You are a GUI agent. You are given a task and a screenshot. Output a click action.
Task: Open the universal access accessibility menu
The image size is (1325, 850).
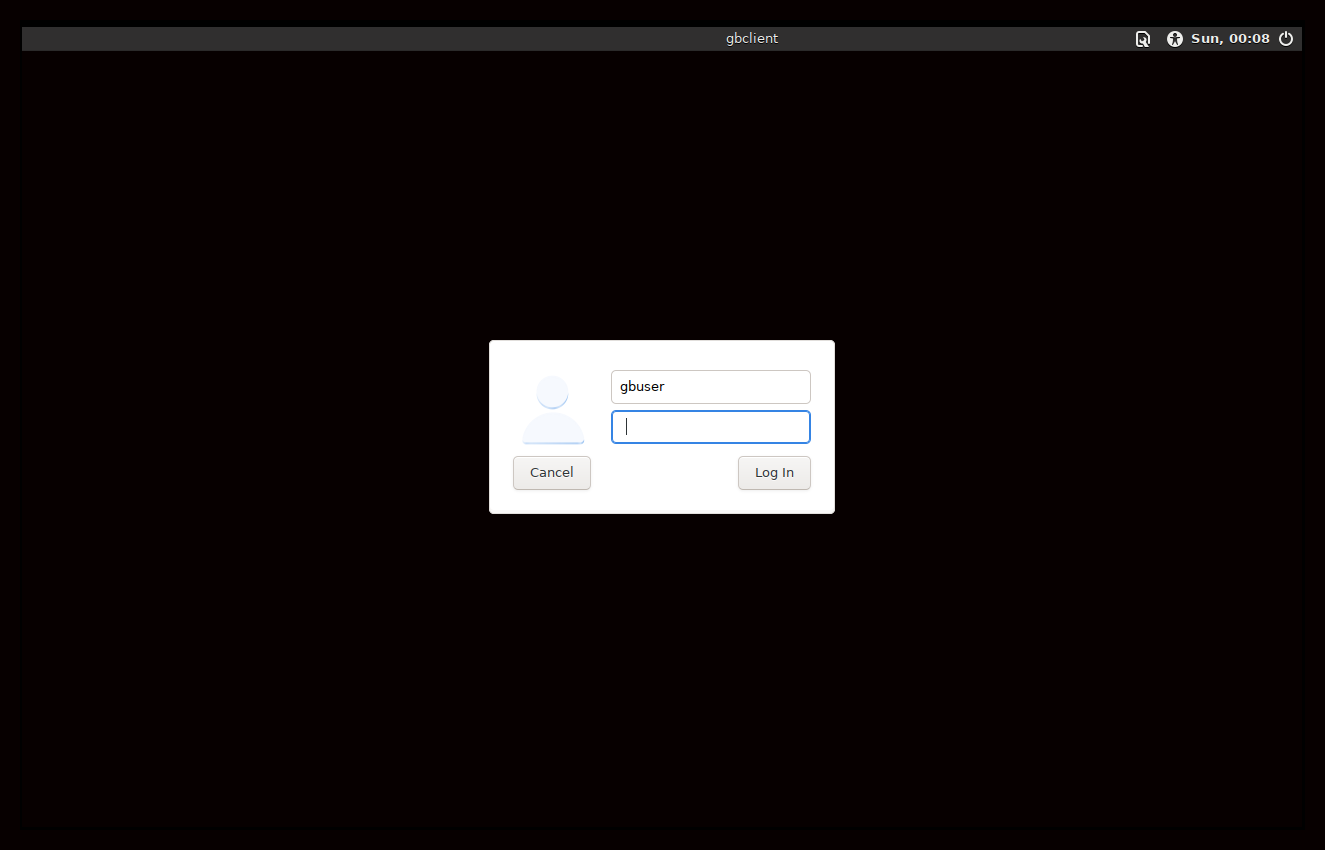click(1174, 39)
